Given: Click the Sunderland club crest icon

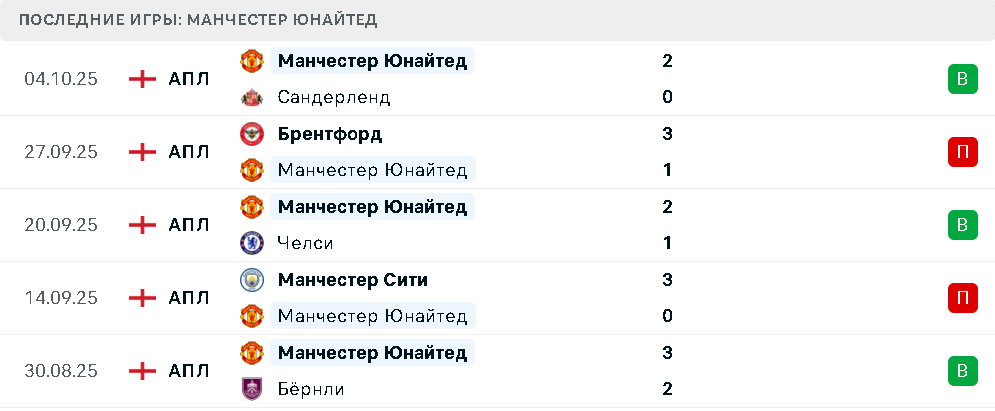Looking at the screenshot, I should click(251, 97).
